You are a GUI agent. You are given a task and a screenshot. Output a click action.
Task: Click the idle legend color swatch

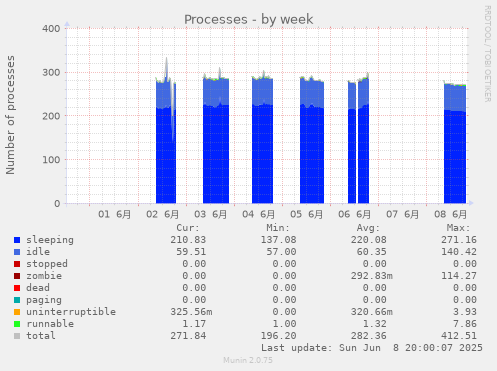17,252
